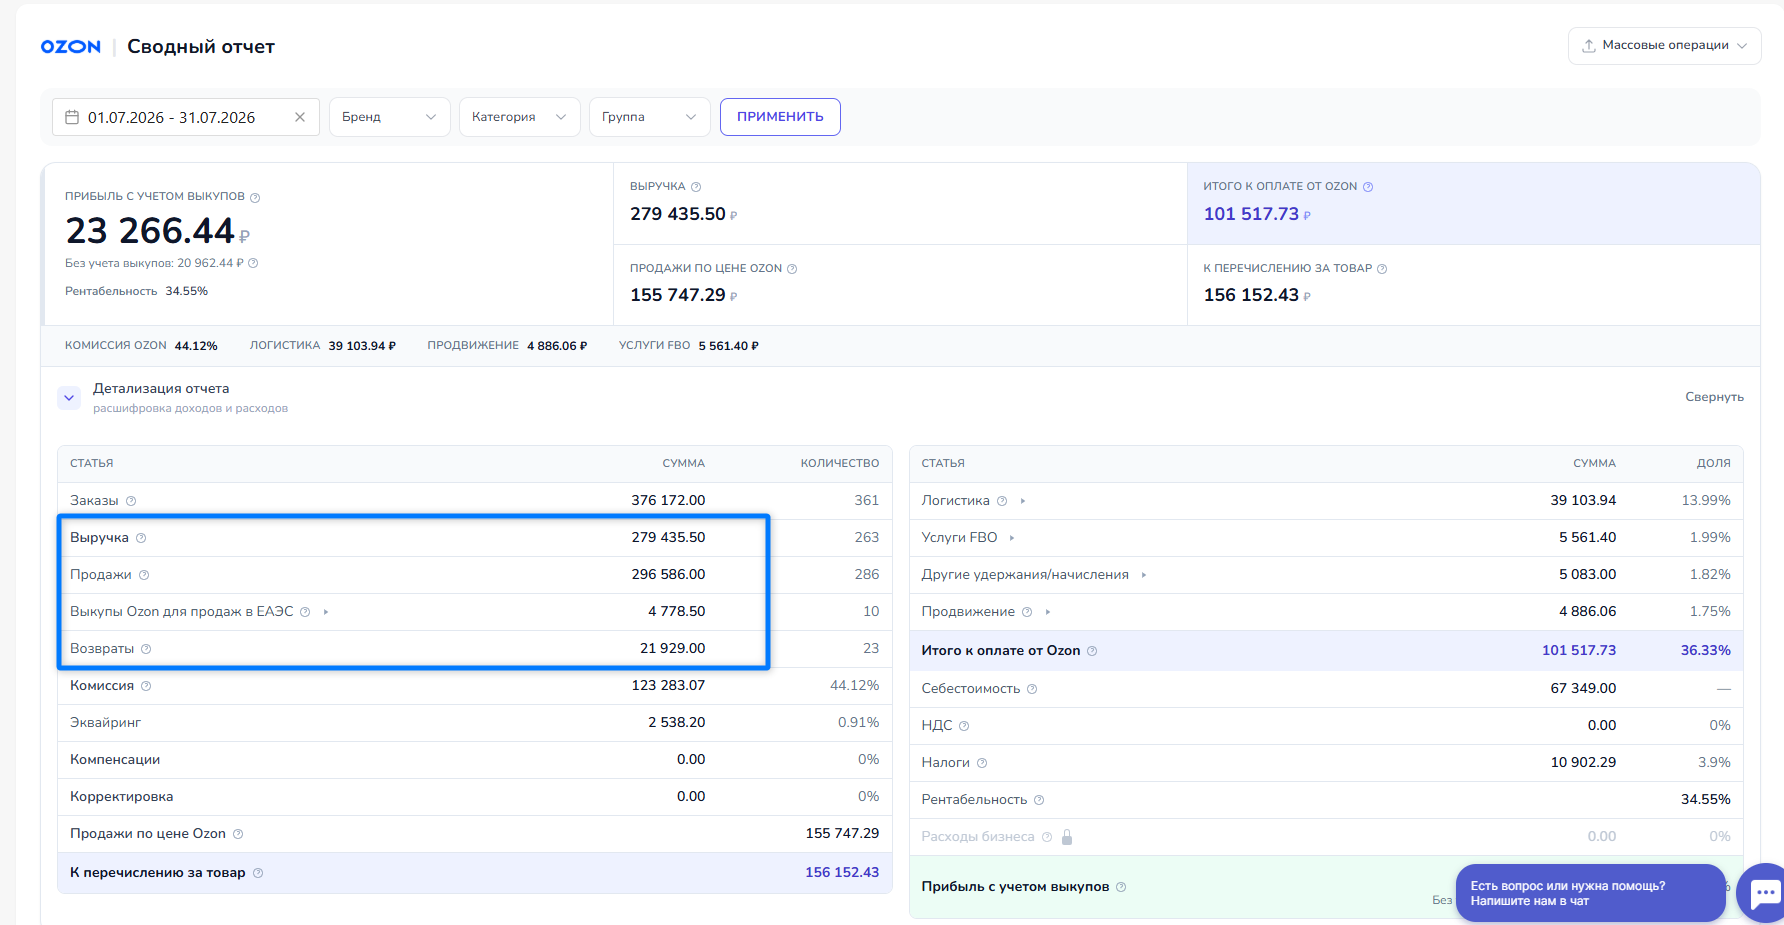This screenshot has height=925, width=1784.
Task: Click help icon next to Налоги
Action: click(982, 763)
